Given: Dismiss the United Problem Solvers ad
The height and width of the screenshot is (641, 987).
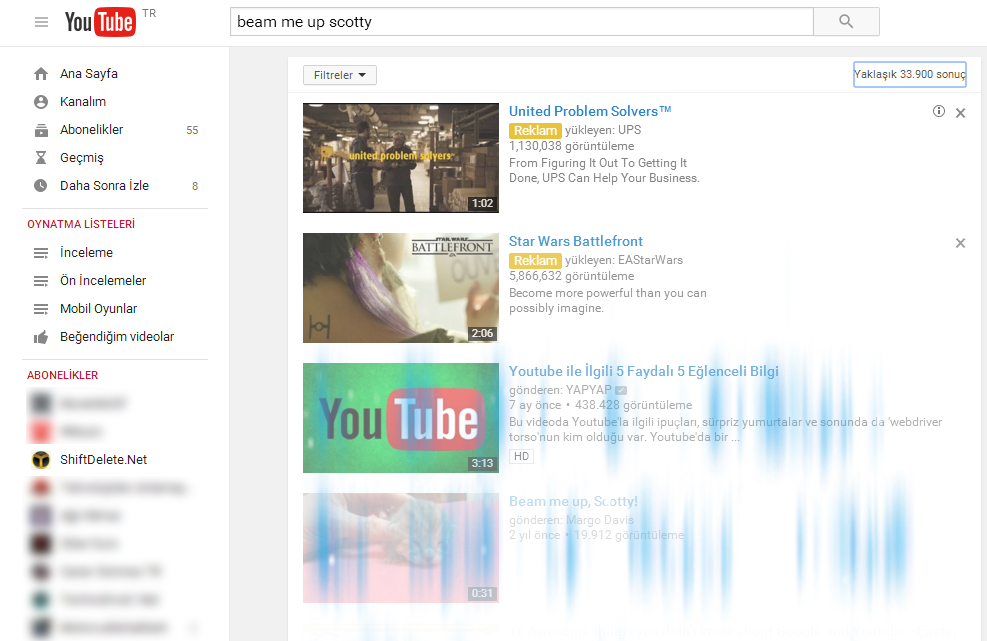Looking at the screenshot, I should click(961, 113).
